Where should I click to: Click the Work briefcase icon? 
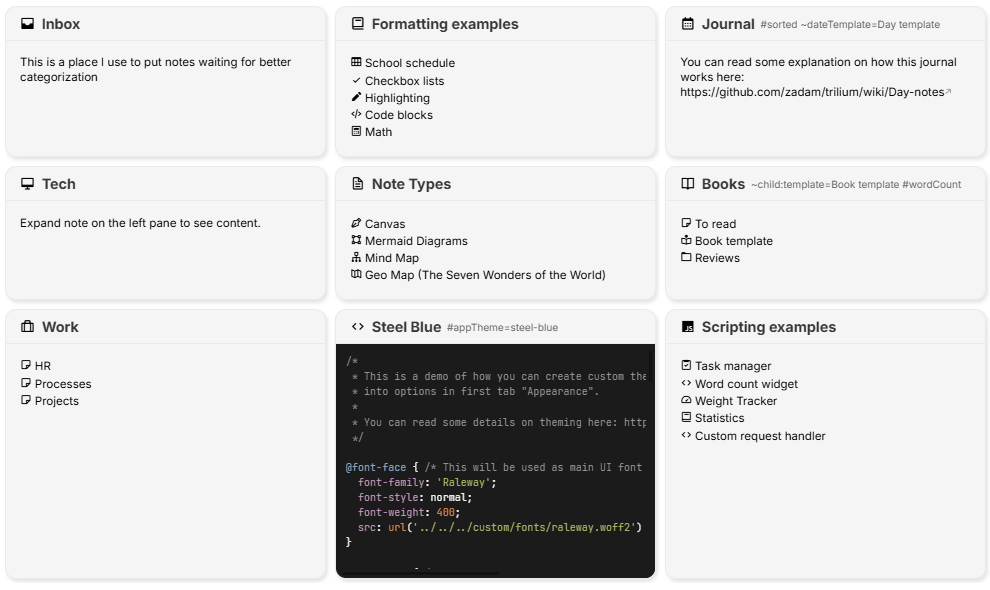(x=27, y=327)
